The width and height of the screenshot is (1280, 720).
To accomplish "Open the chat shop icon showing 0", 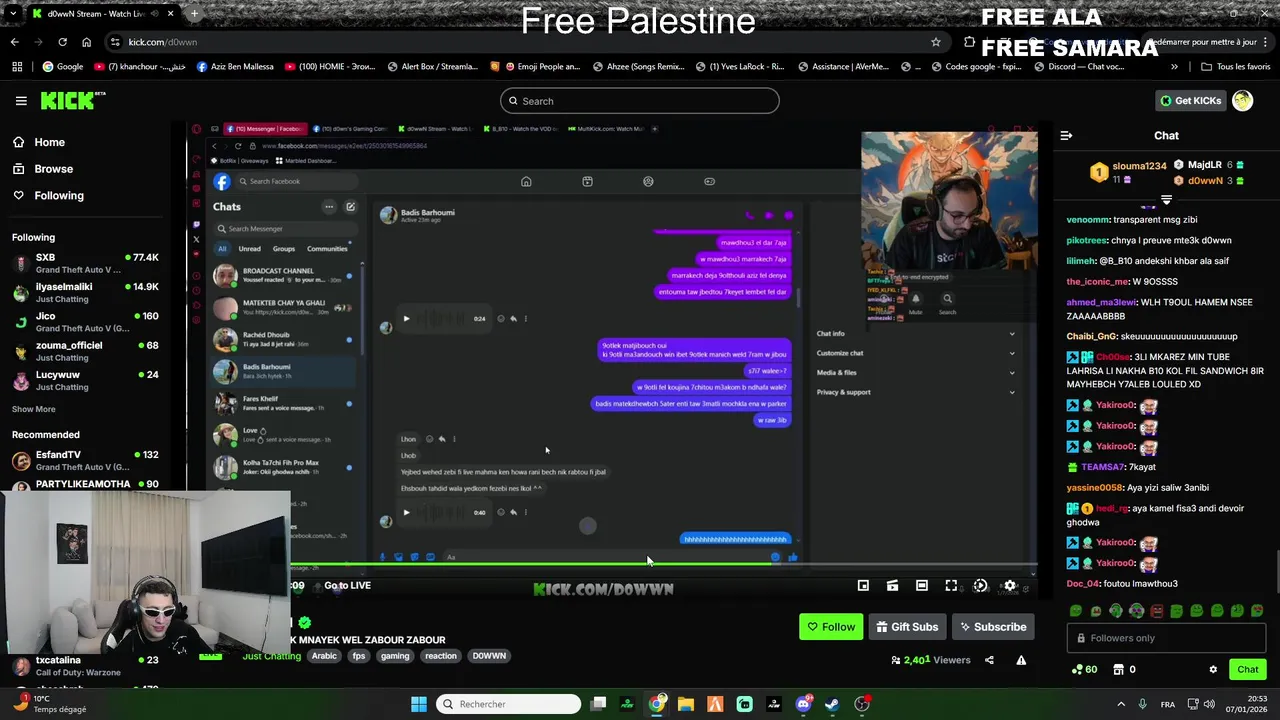I will tap(1124, 669).
